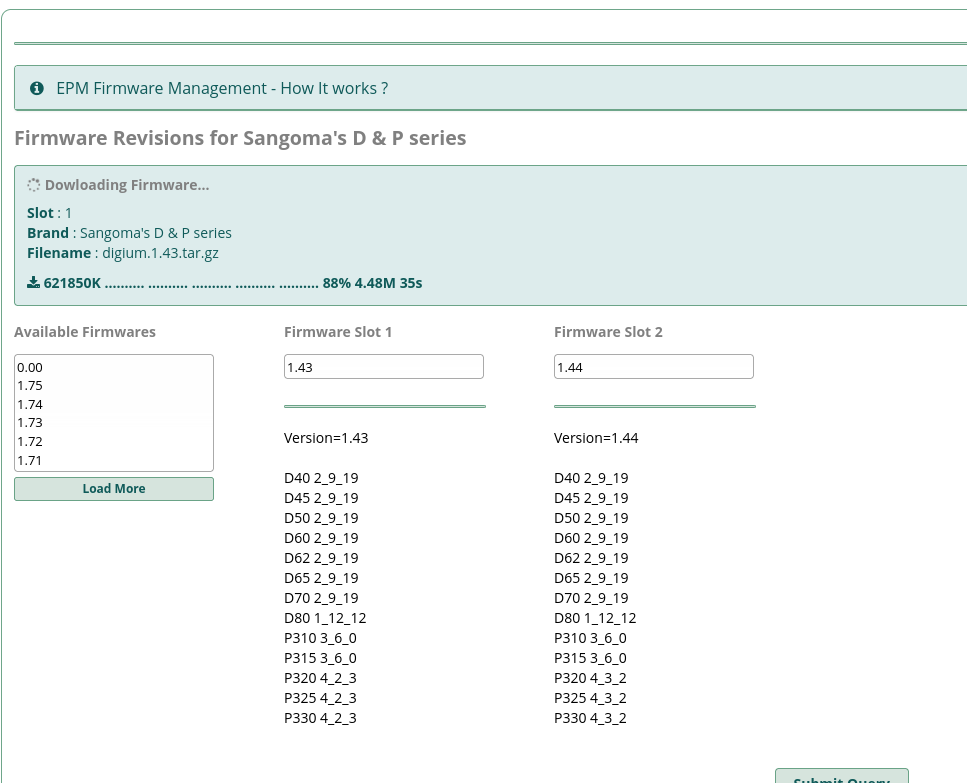Focus the Firmware Slot 2 input field
Image resolution: width=967 pixels, height=783 pixels.
coord(654,367)
